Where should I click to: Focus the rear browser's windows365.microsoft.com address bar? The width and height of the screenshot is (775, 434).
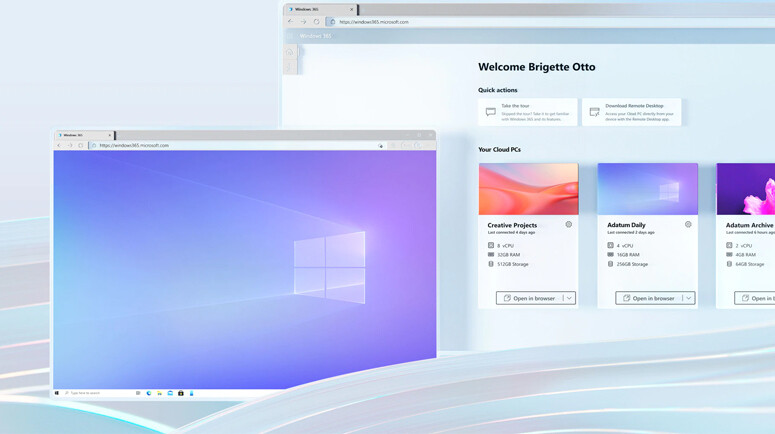click(549, 22)
